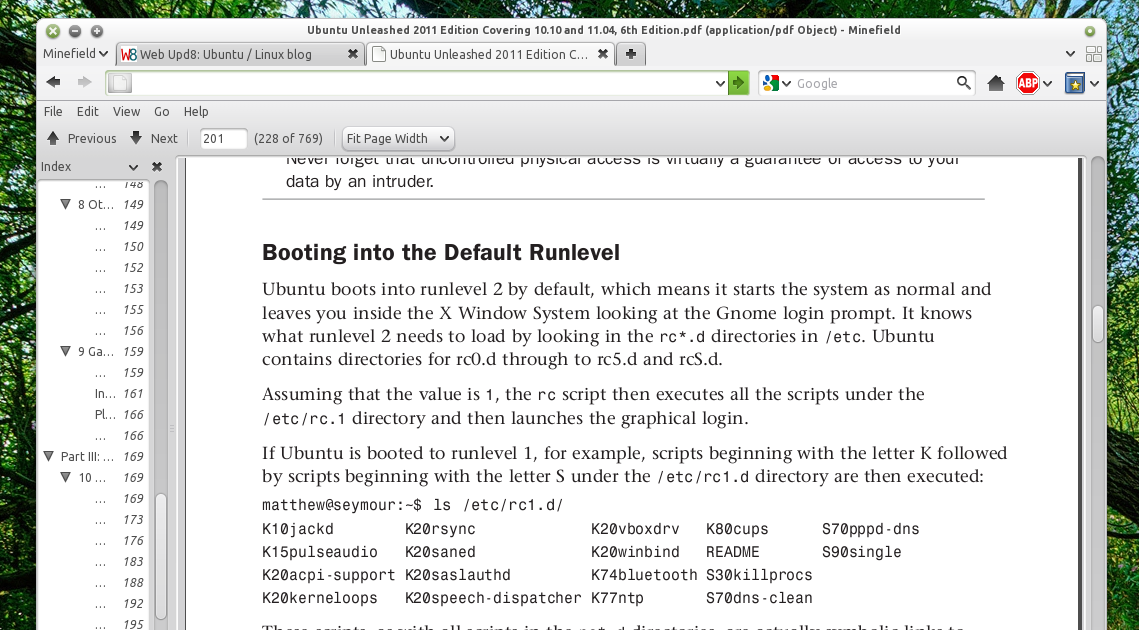Click the PDF document vertical scrollbar thumb
Viewport: 1139px width, 630px height.
tap(1098, 323)
